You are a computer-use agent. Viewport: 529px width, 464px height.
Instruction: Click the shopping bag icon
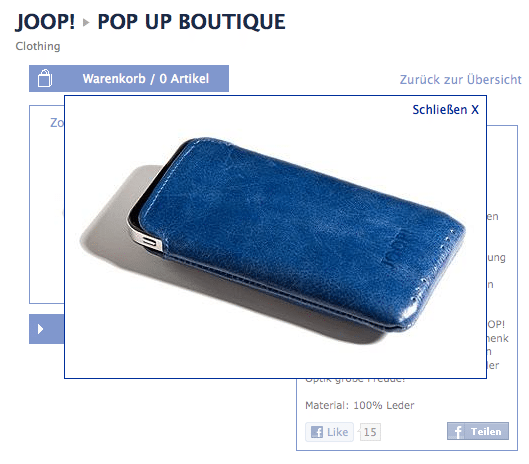click(45, 78)
